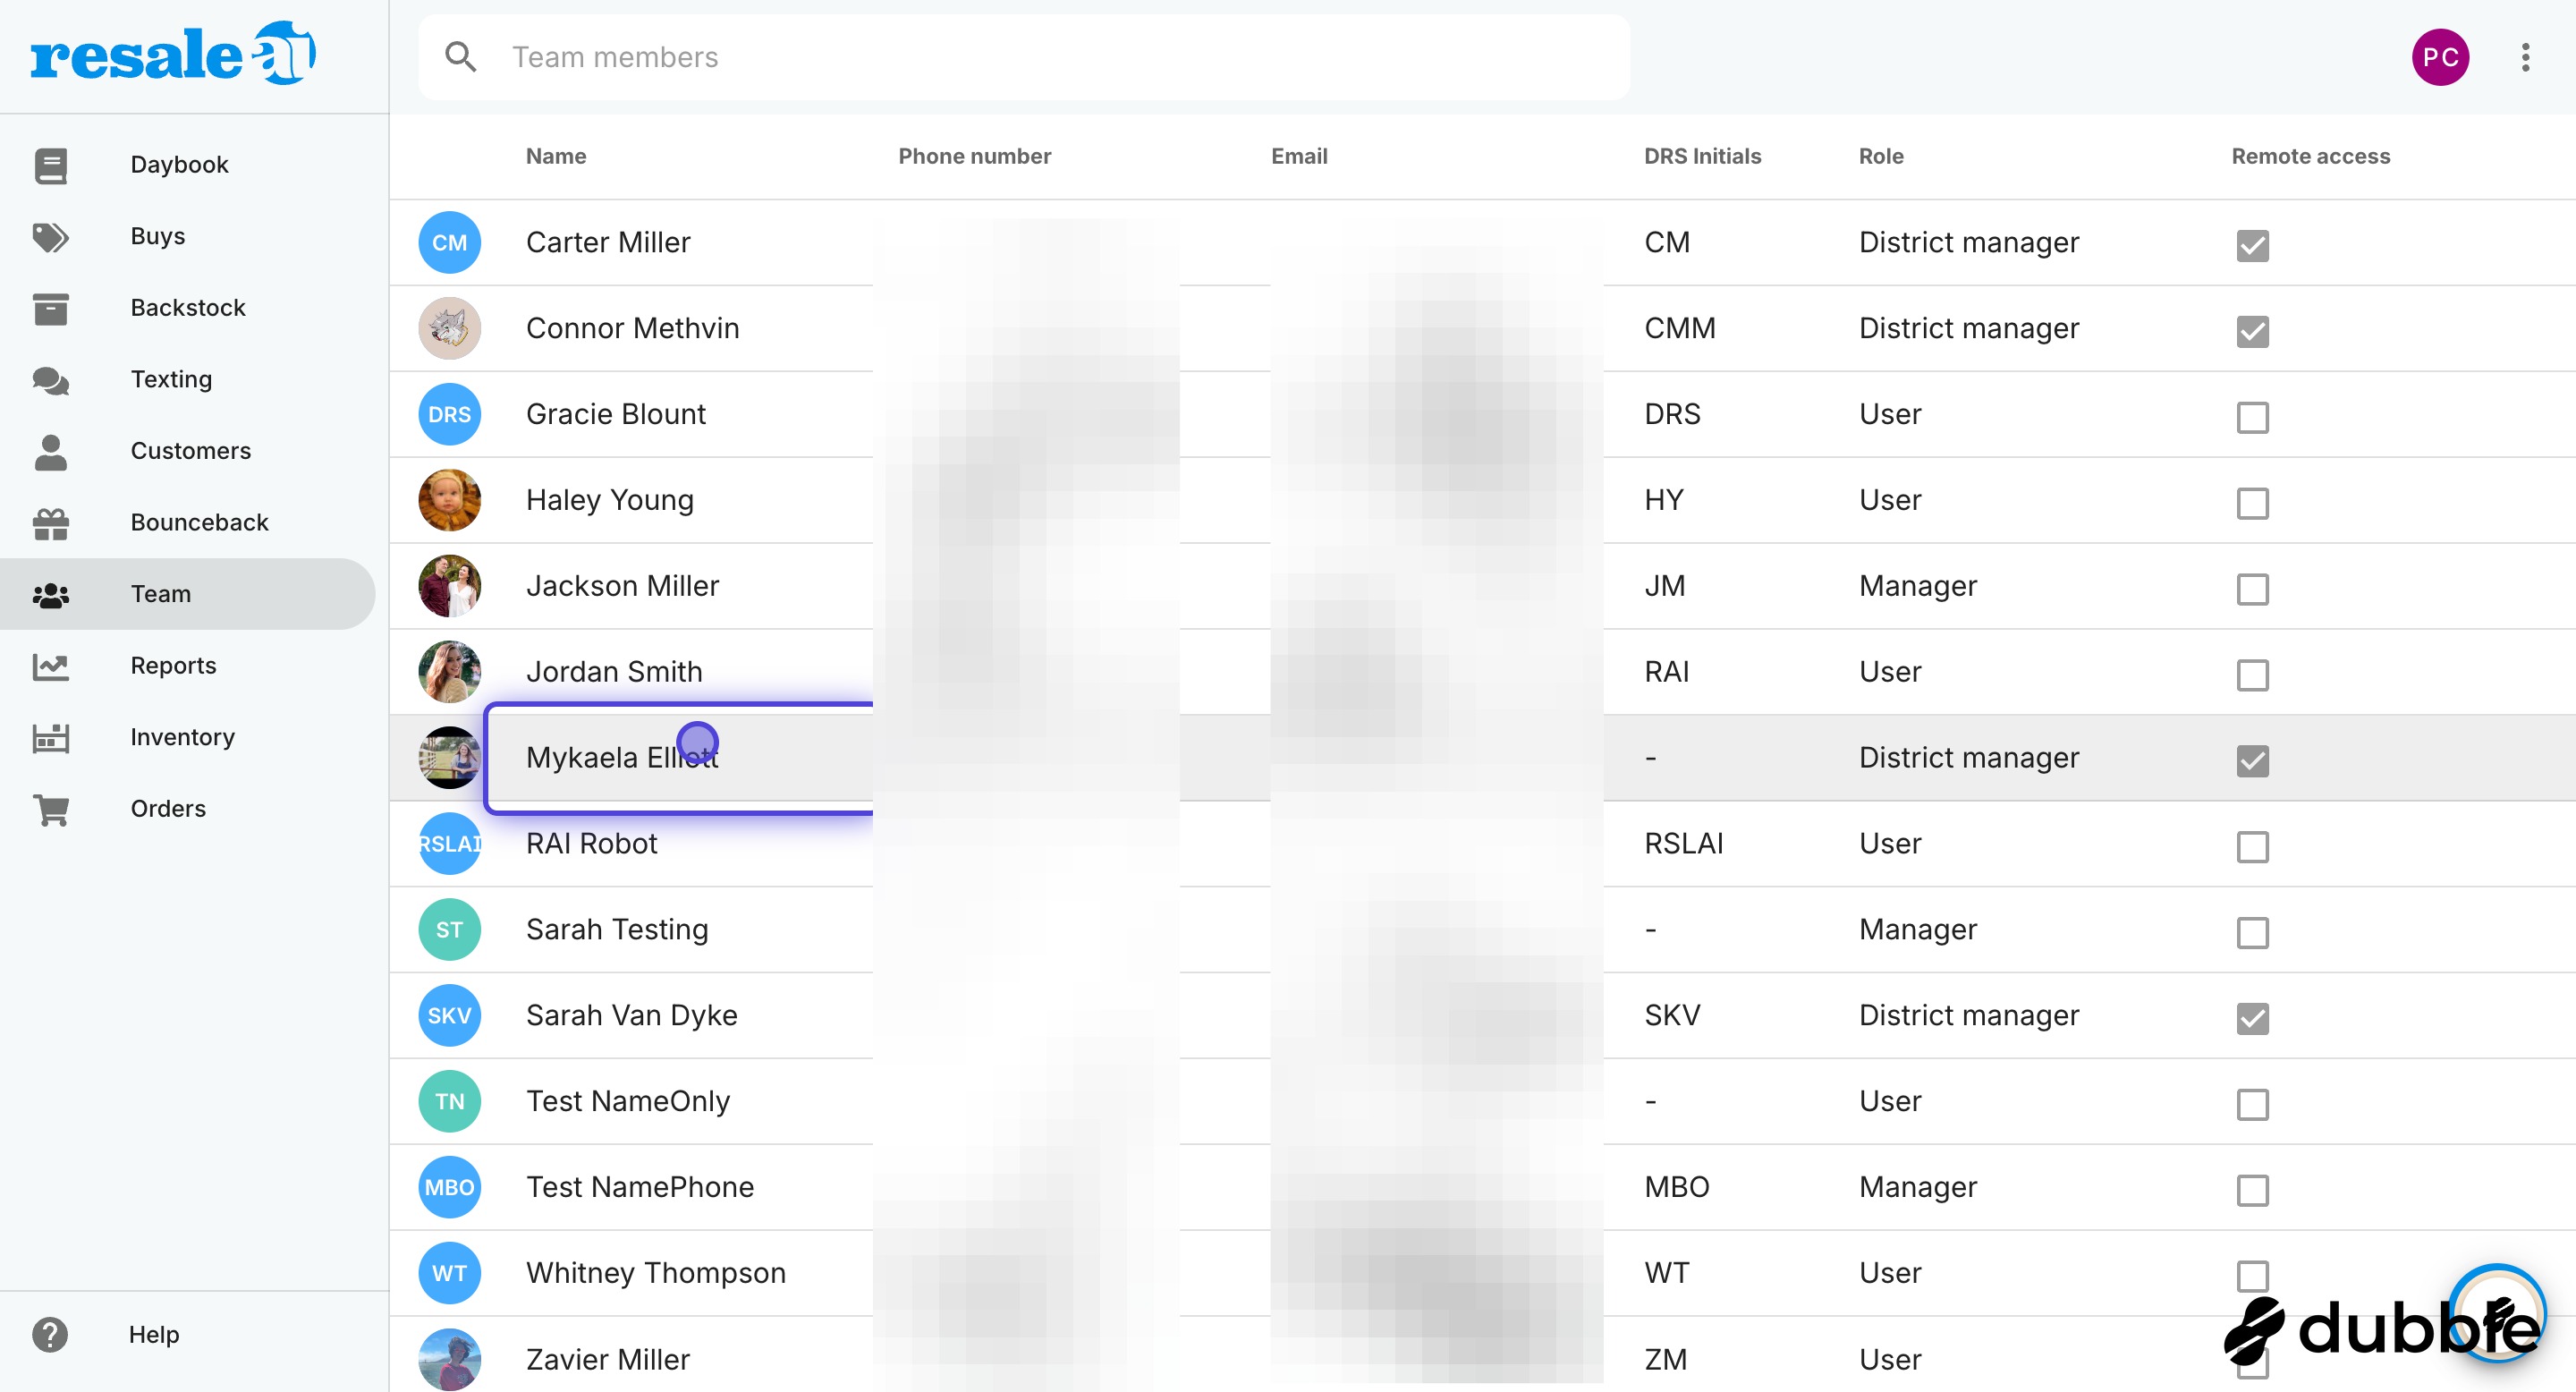Toggle remote access for Connor Methvin
Image resolution: width=2576 pixels, height=1392 pixels.
pos(2252,331)
